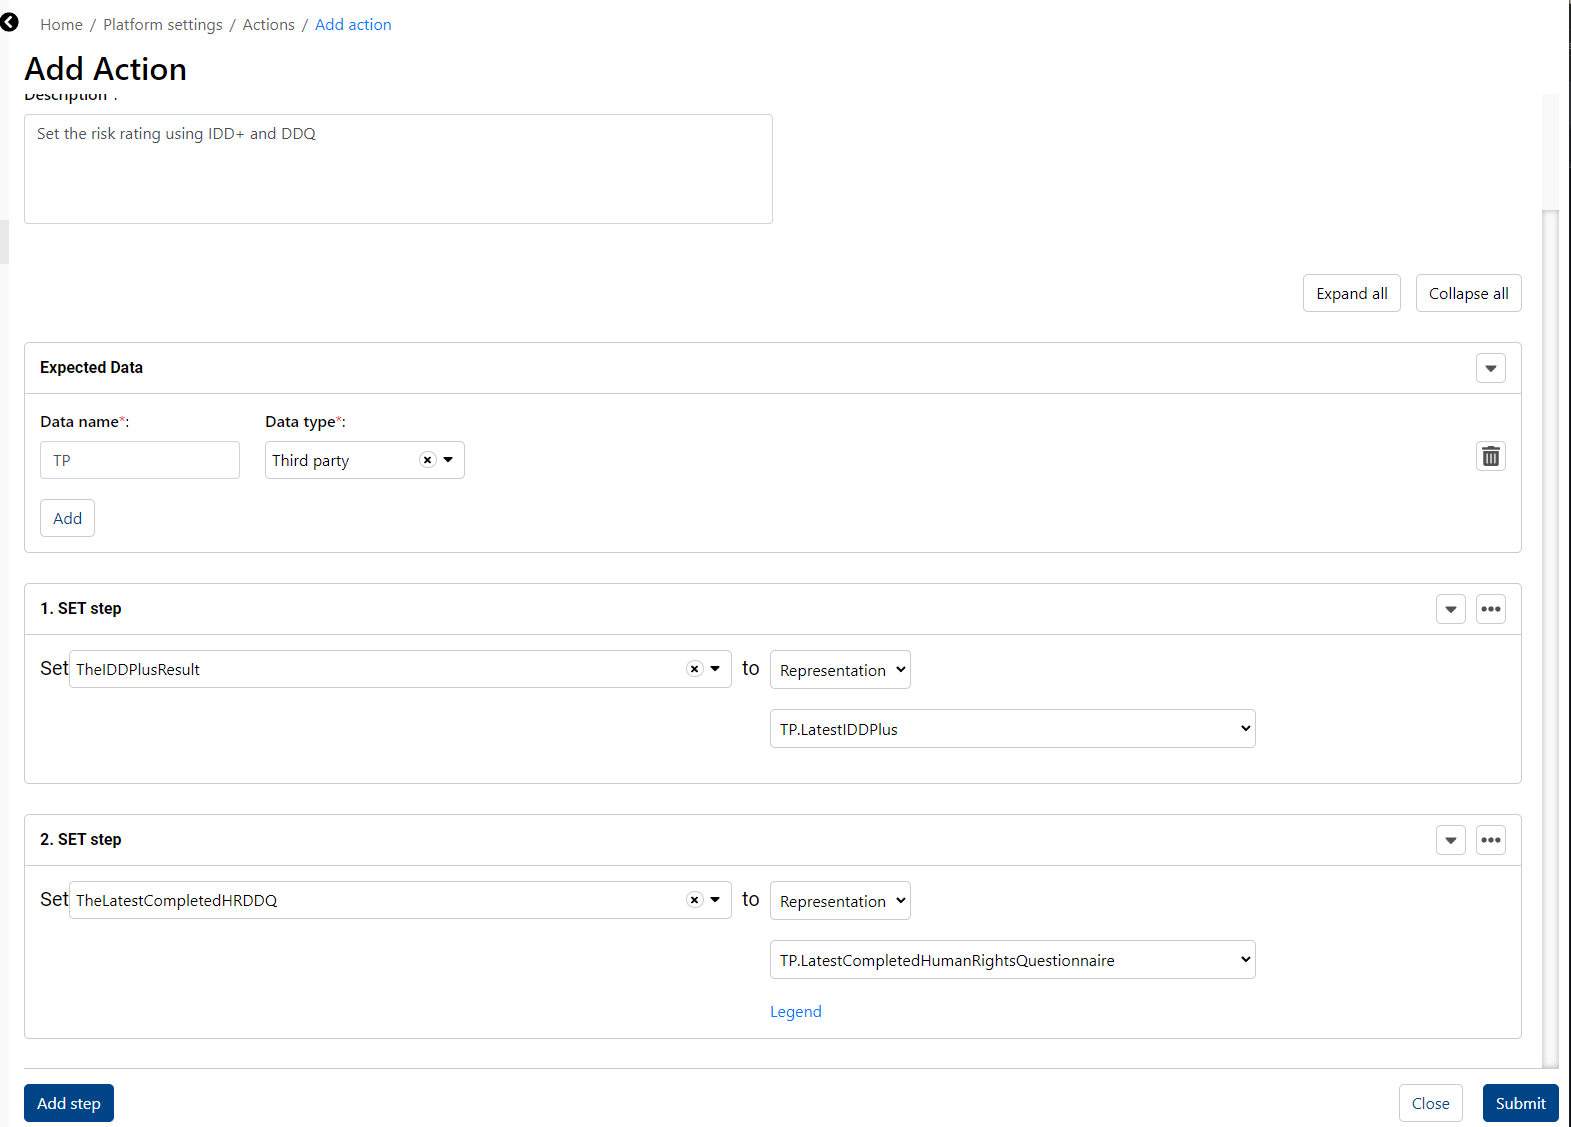Image resolution: width=1571 pixels, height=1127 pixels.
Task: Collapse the 2. SET step panel
Action: pos(1451,840)
